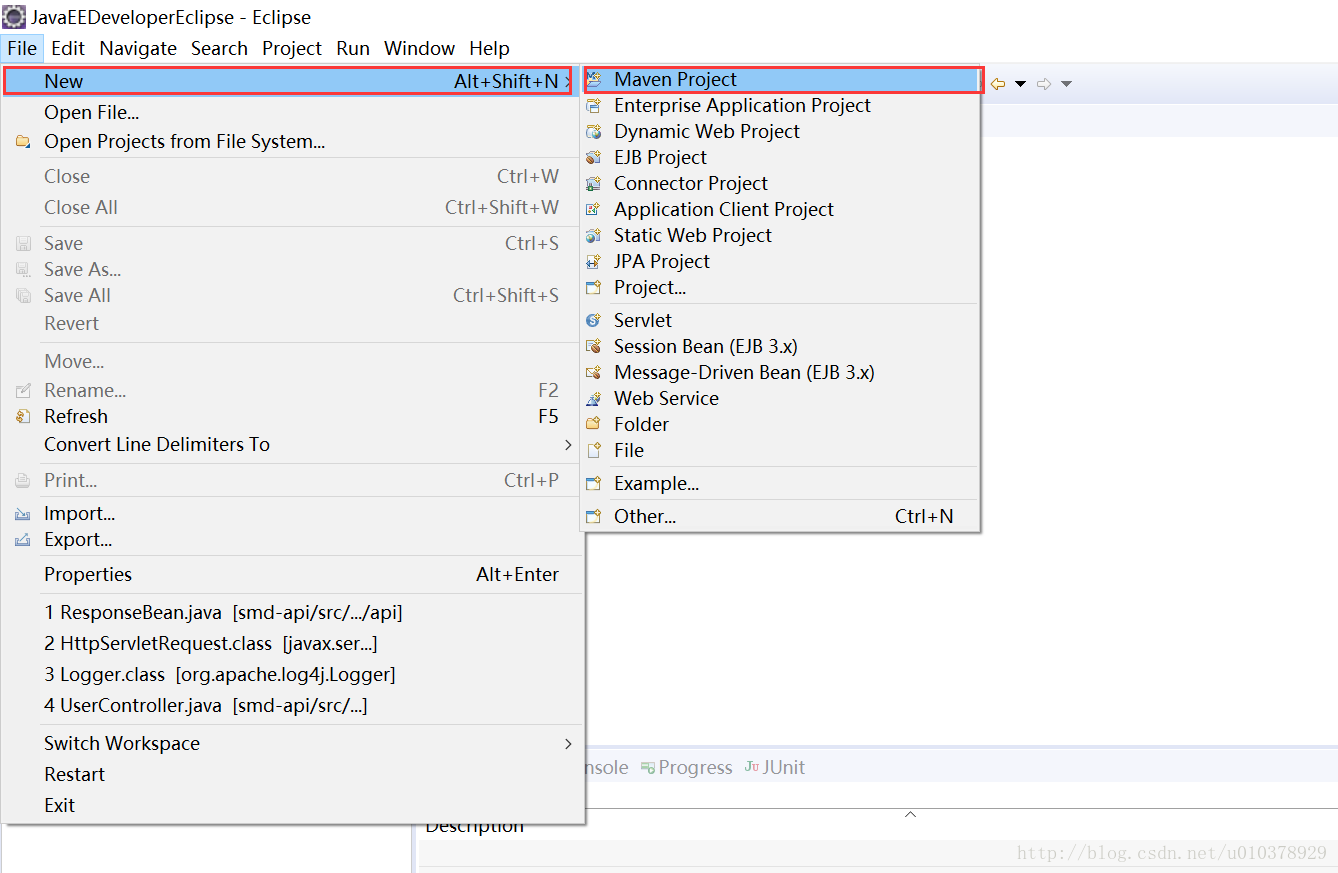Open the Search menu
The image size is (1338, 873).
click(219, 48)
